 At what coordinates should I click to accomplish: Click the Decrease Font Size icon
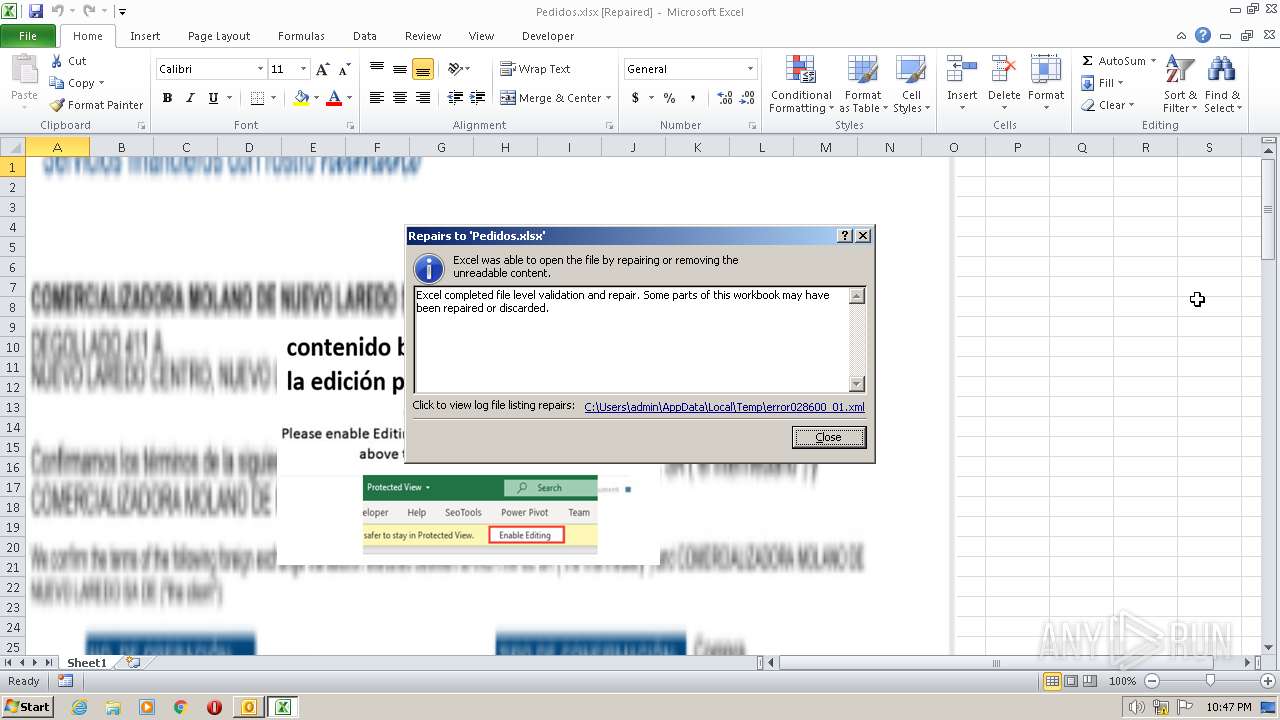point(344,69)
